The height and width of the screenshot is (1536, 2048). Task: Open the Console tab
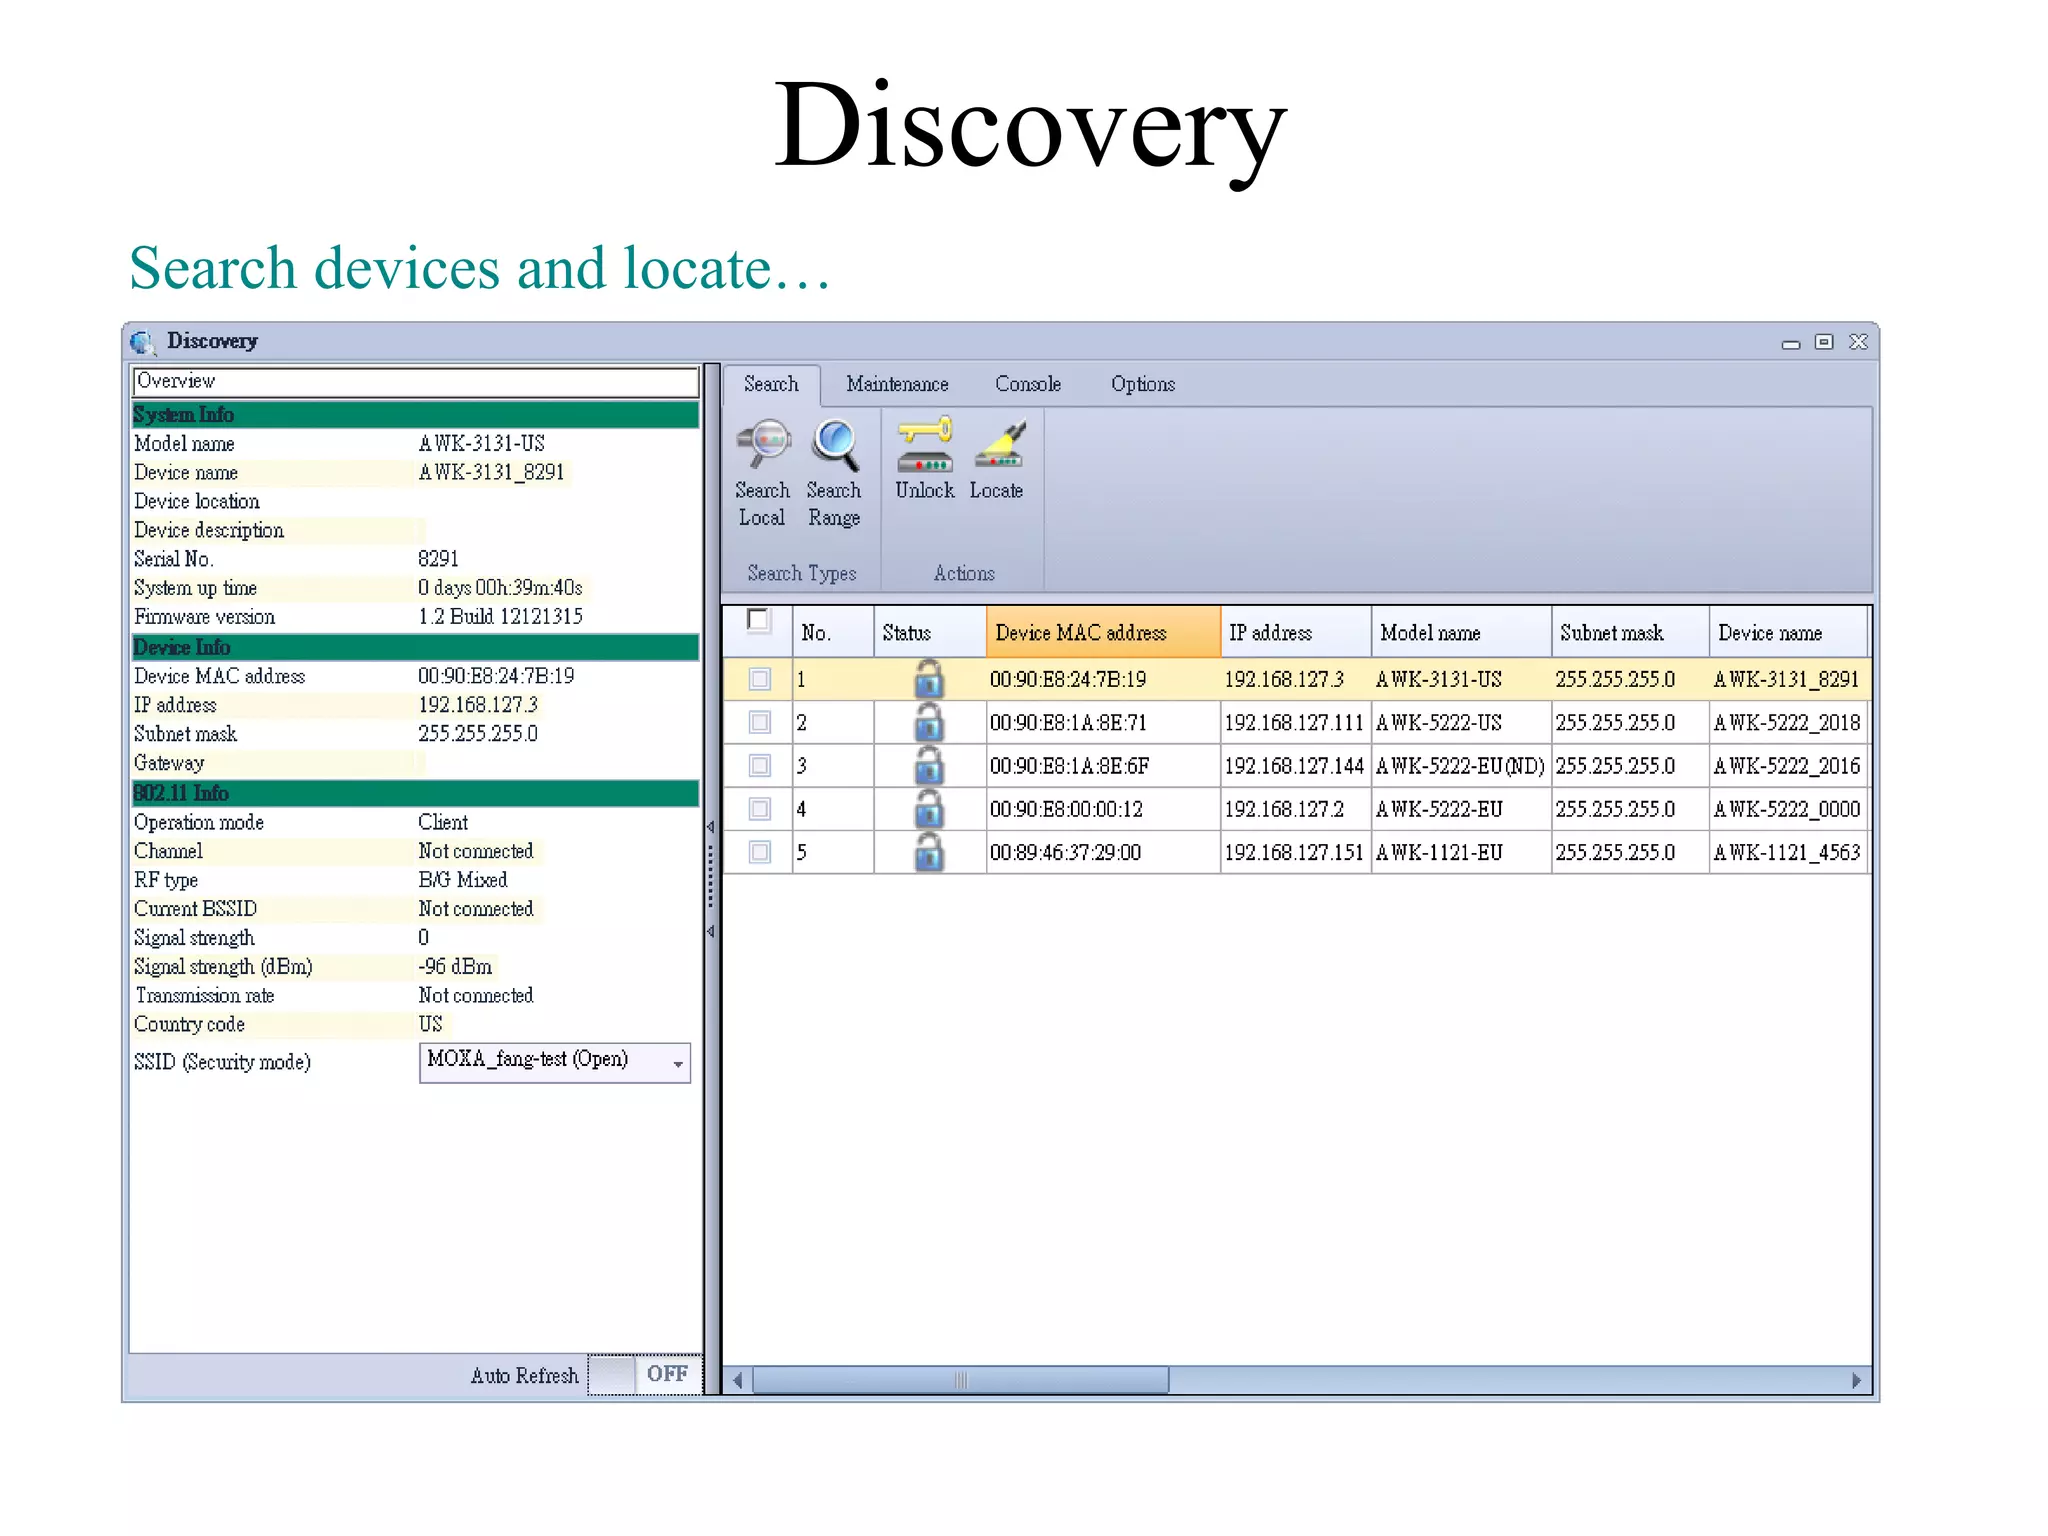(1028, 384)
